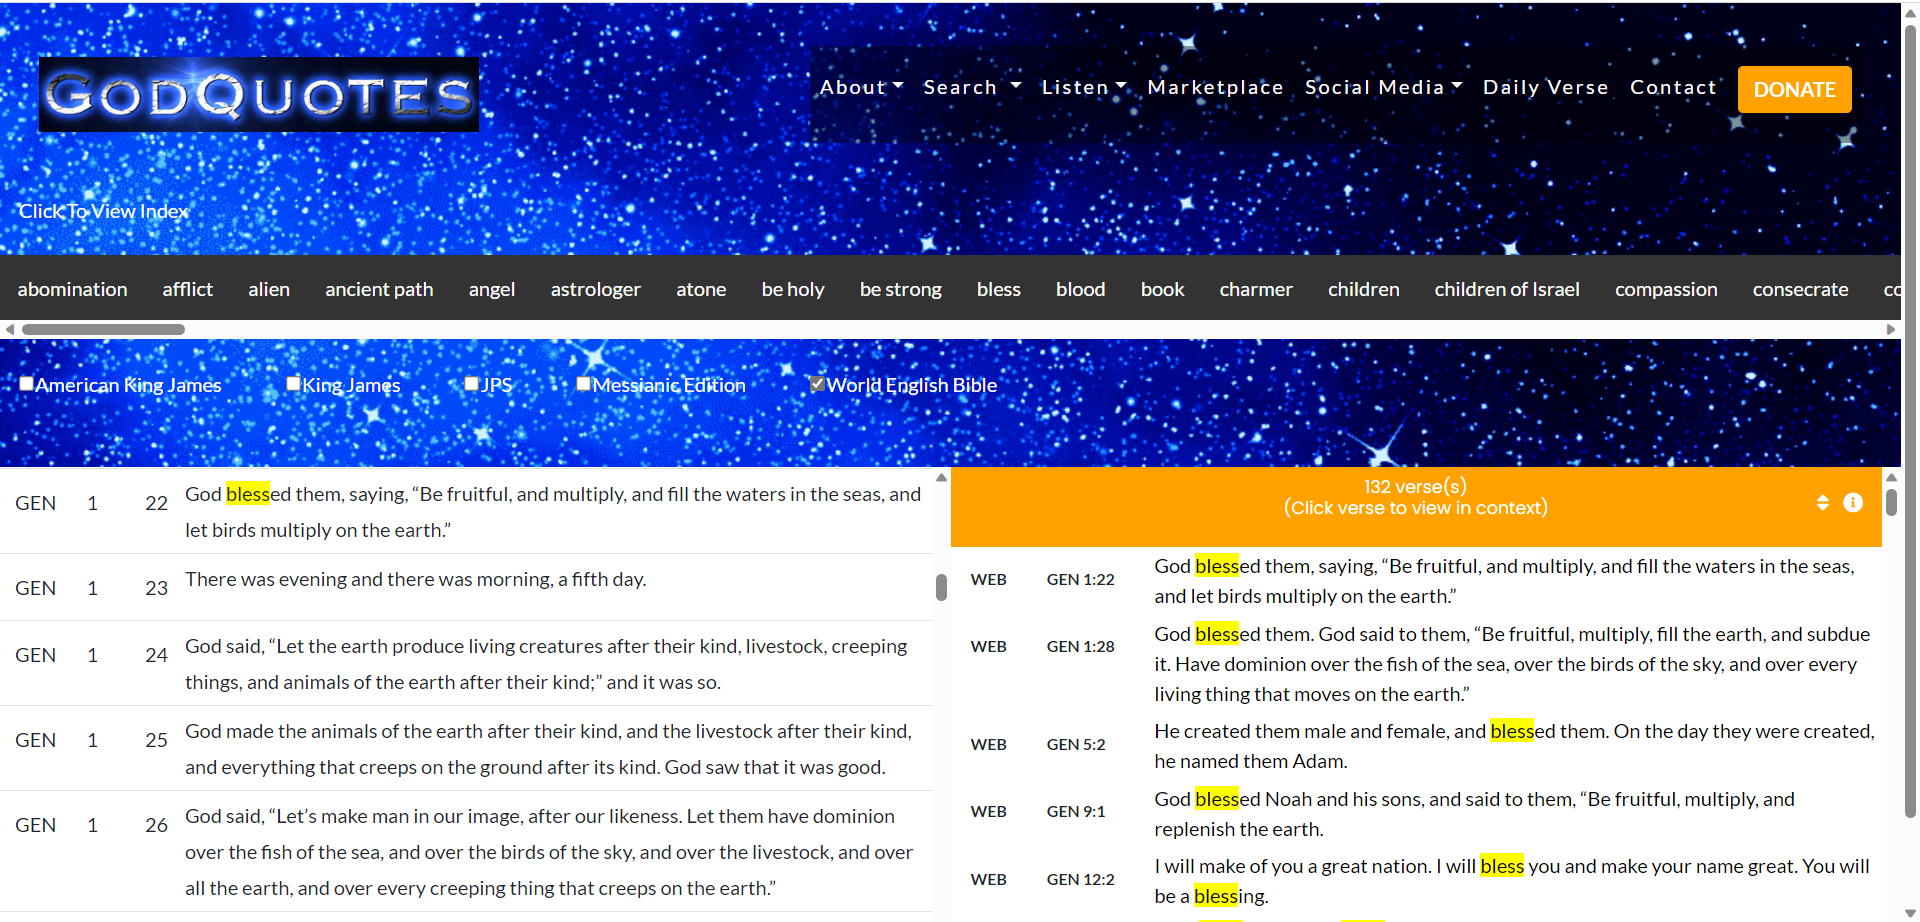Enable the American King James checkbox
The width and height of the screenshot is (1920, 922).
coord(27,384)
